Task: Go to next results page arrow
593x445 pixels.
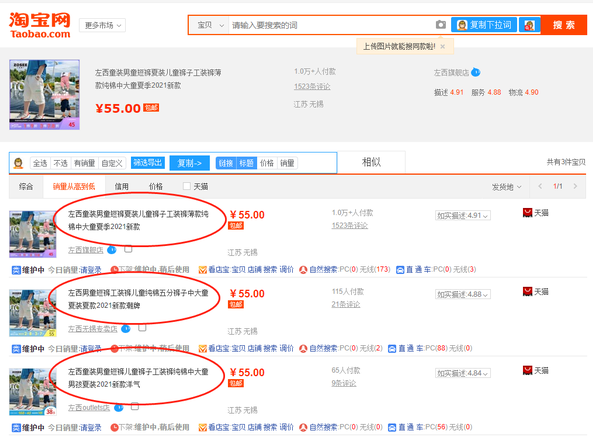Action: point(575,186)
